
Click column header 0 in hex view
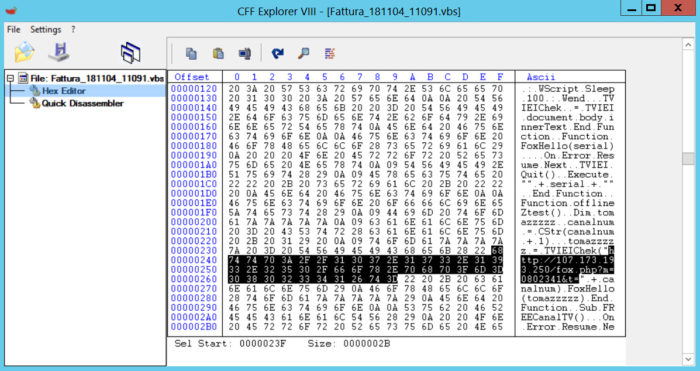pos(237,77)
